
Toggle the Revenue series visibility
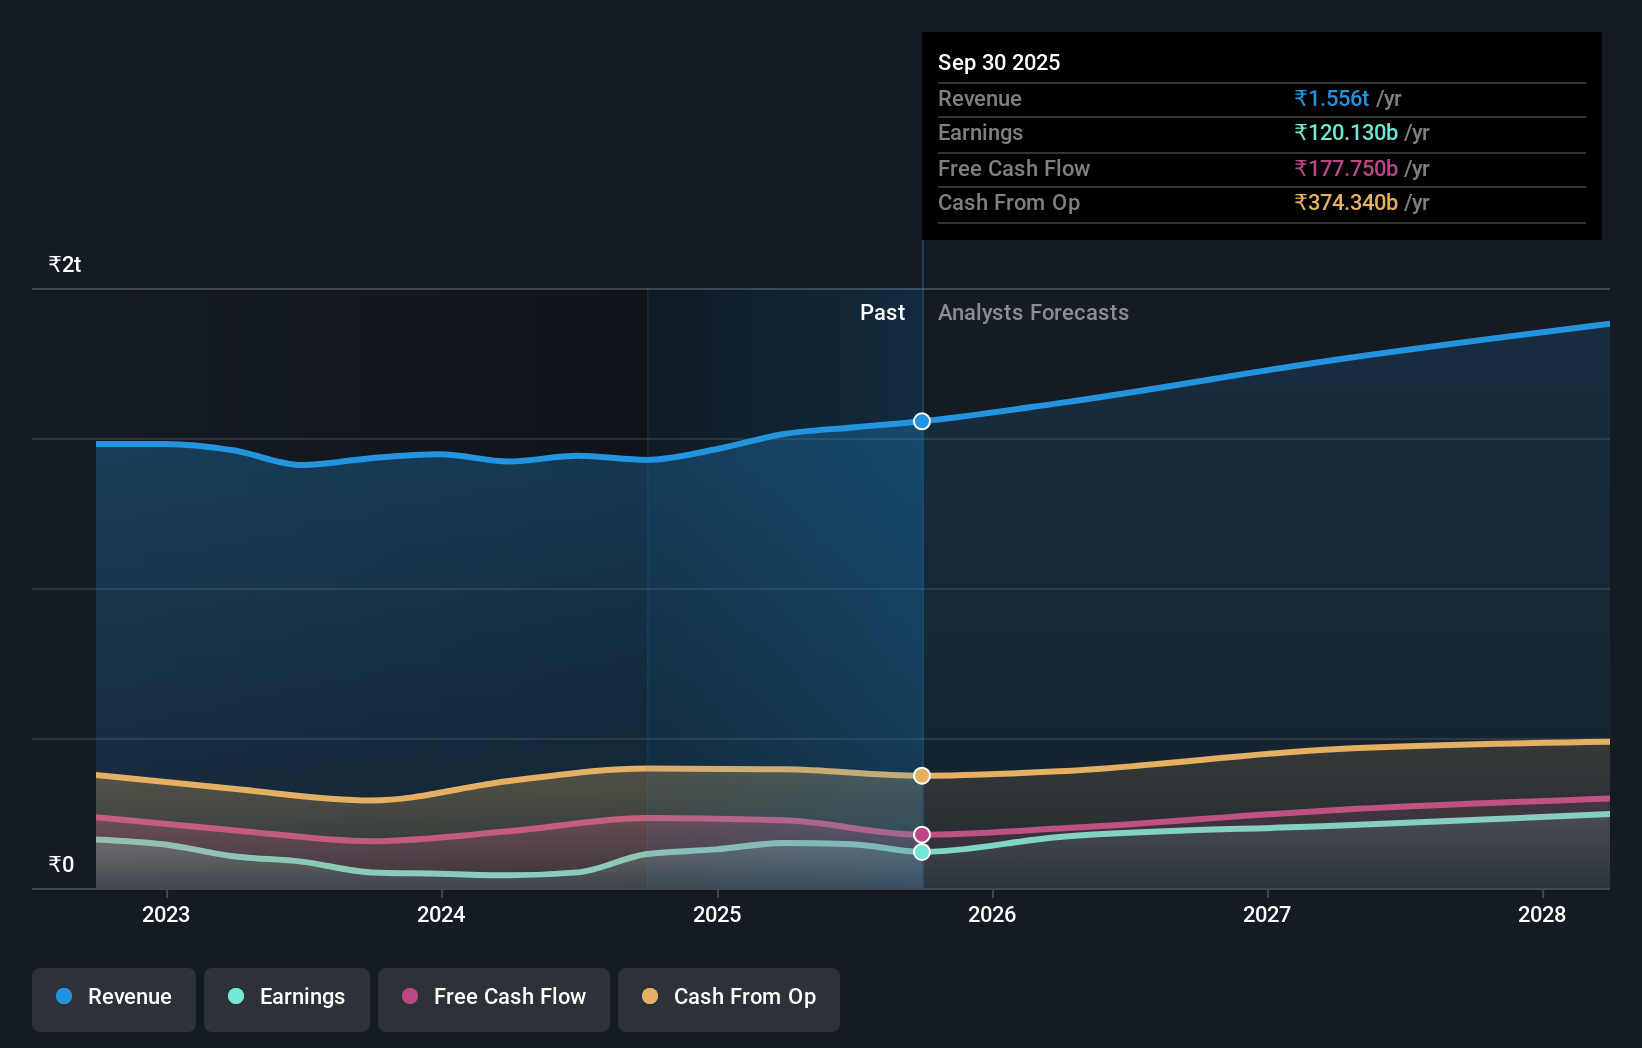click(113, 997)
